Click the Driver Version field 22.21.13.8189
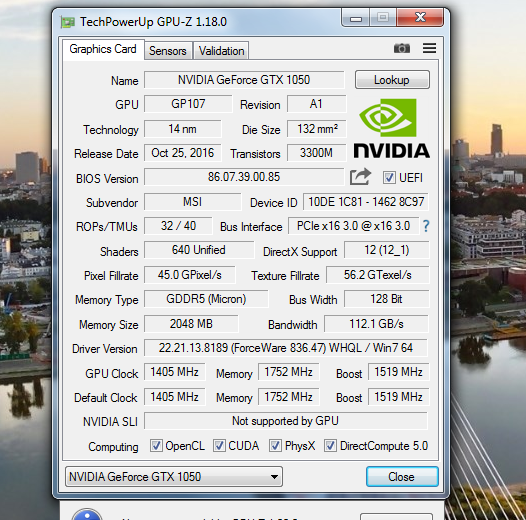The image size is (526, 520). coord(286,348)
